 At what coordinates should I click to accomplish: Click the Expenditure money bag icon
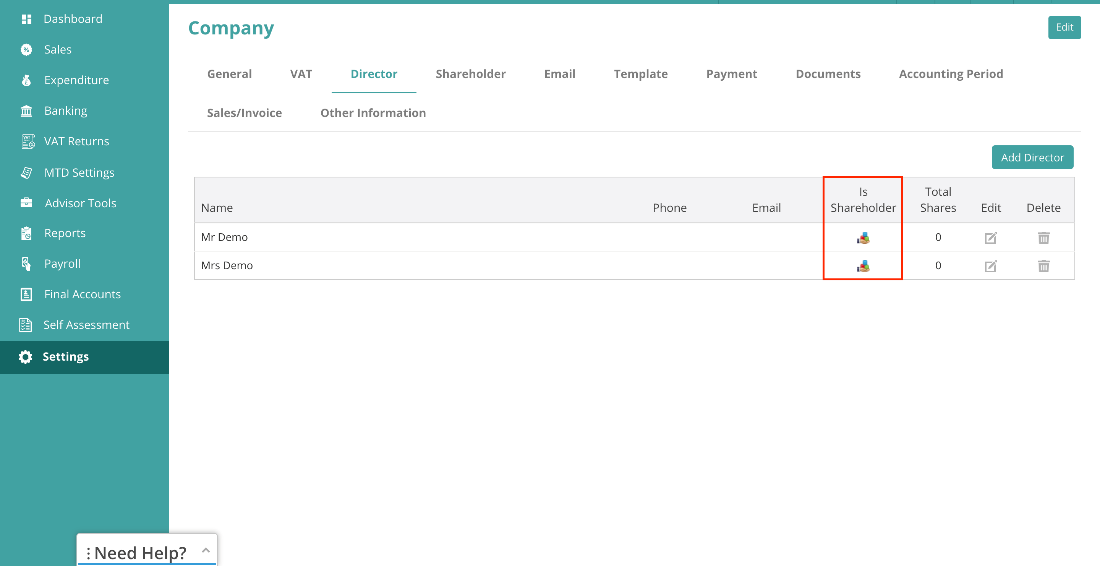pyautogui.click(x=27, y=80)
